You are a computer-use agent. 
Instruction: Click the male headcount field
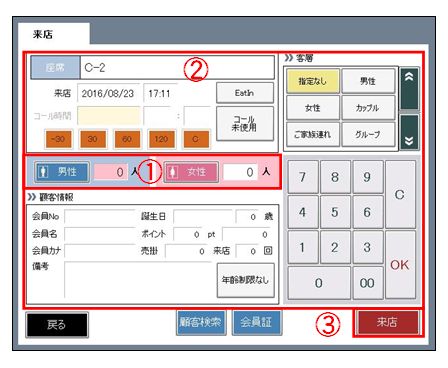pyautogui.click(x=110, y=172)
